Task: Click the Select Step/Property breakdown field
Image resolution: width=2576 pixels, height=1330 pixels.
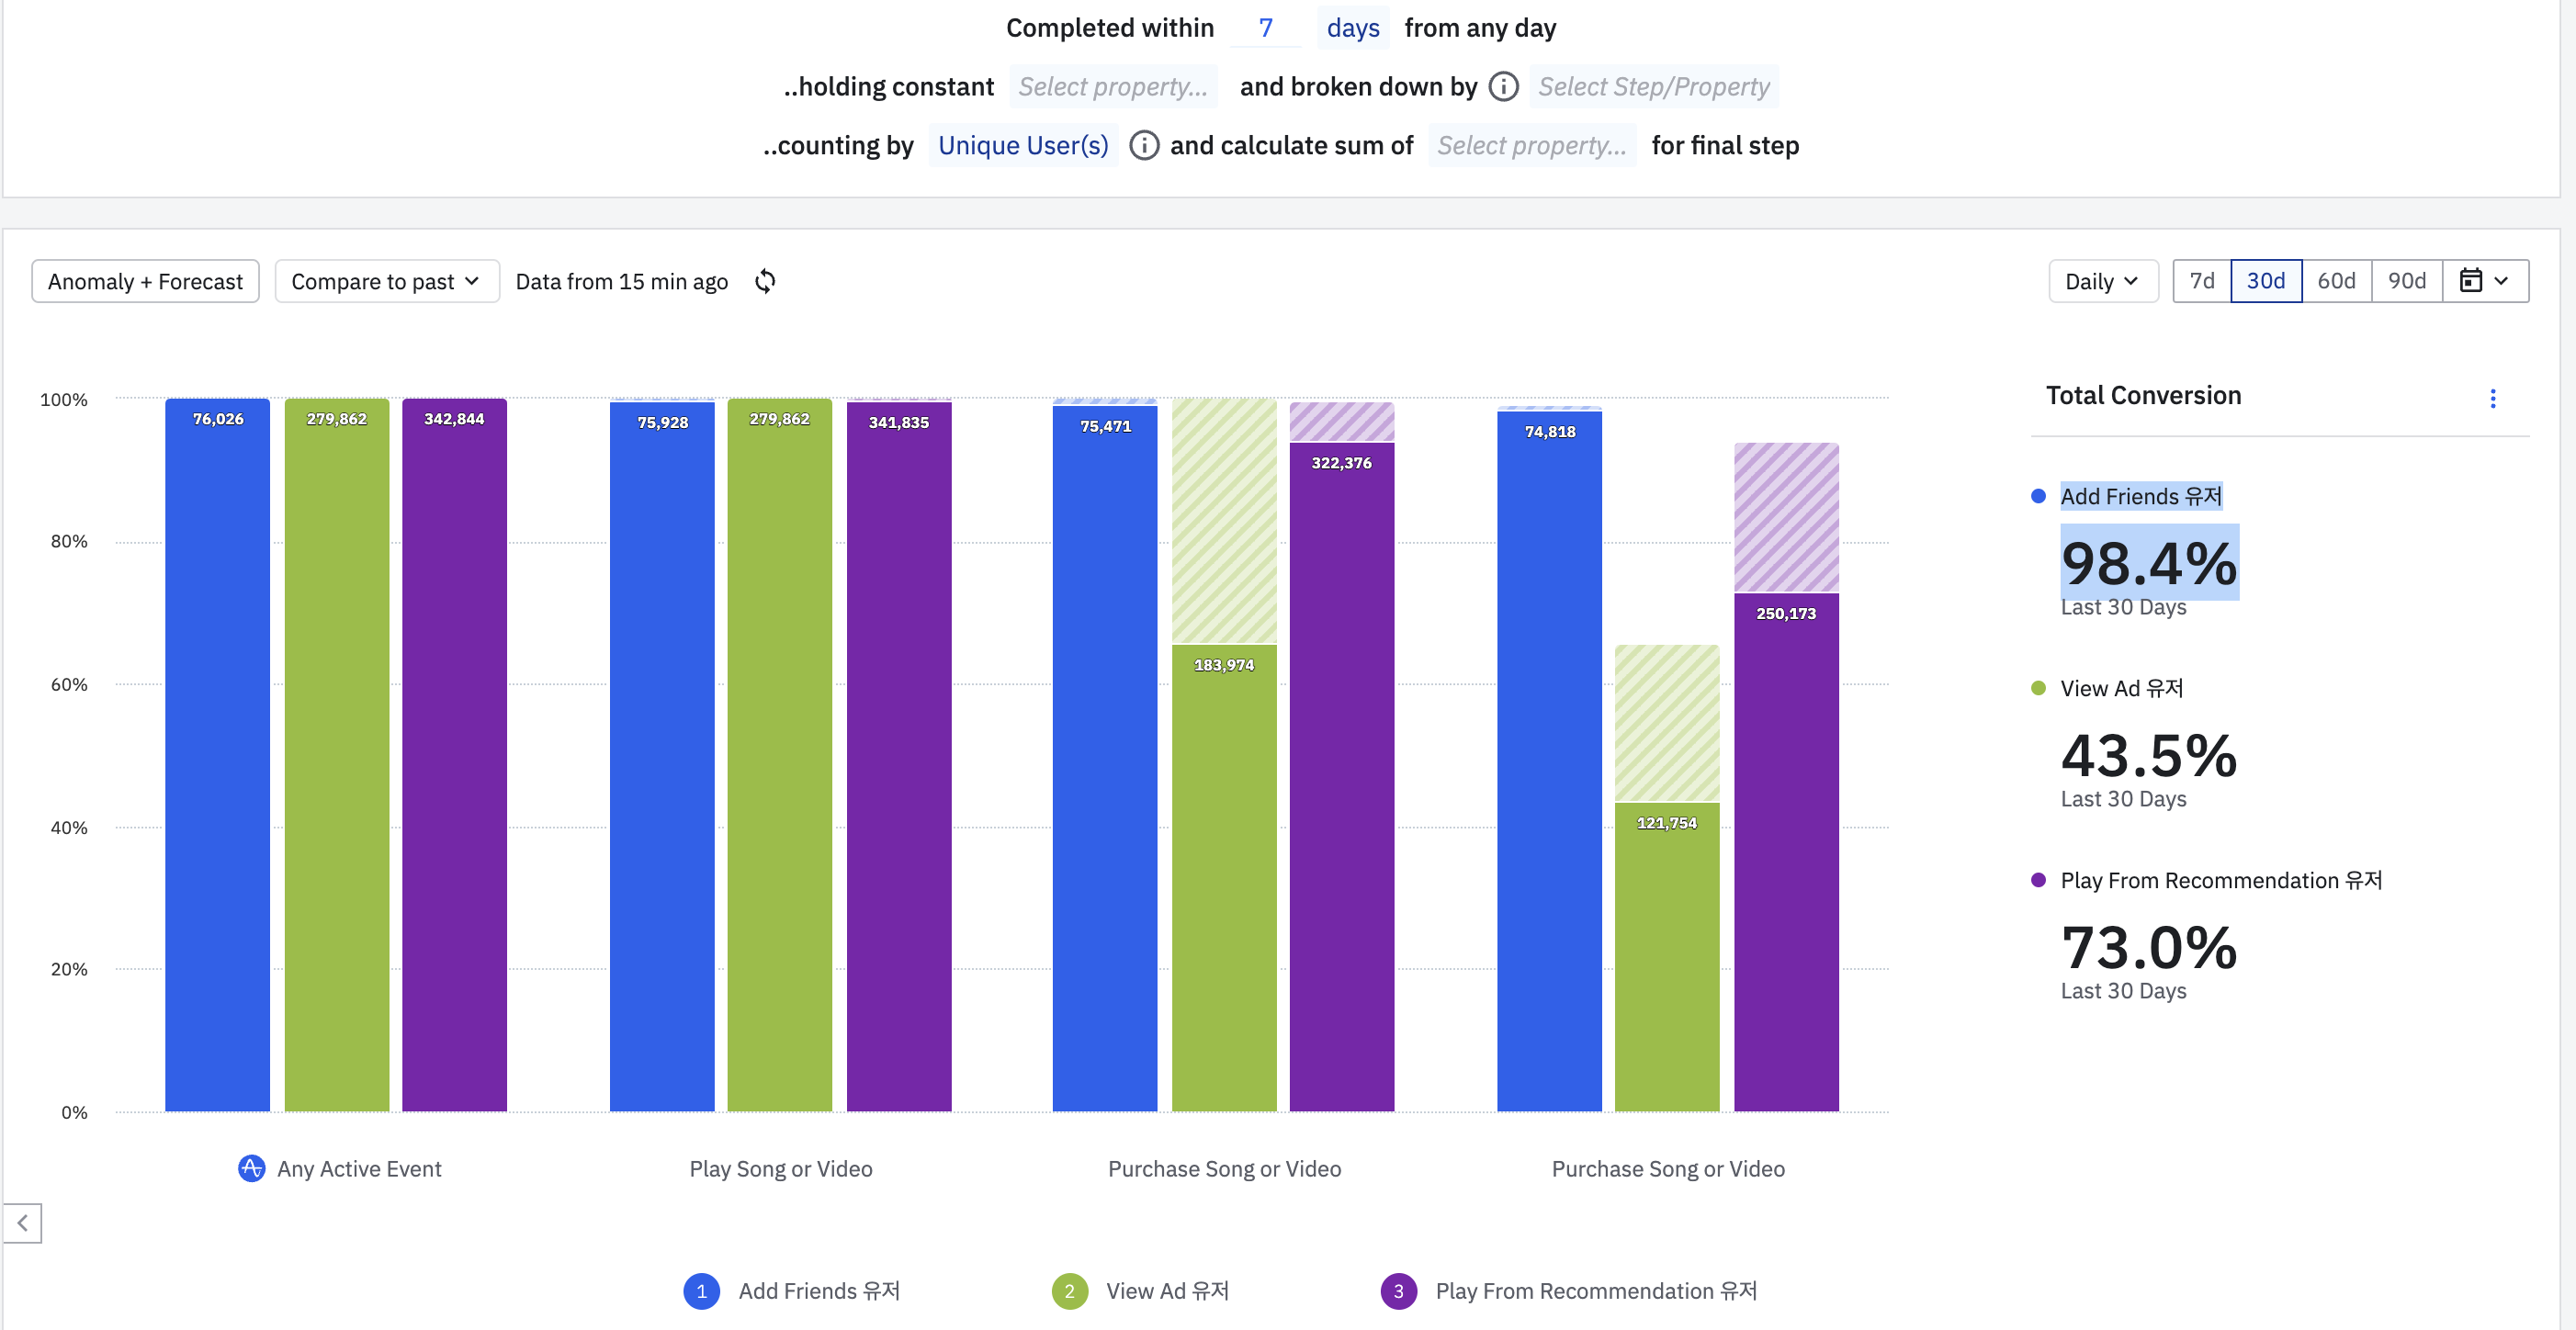Action: [1653, 87]
